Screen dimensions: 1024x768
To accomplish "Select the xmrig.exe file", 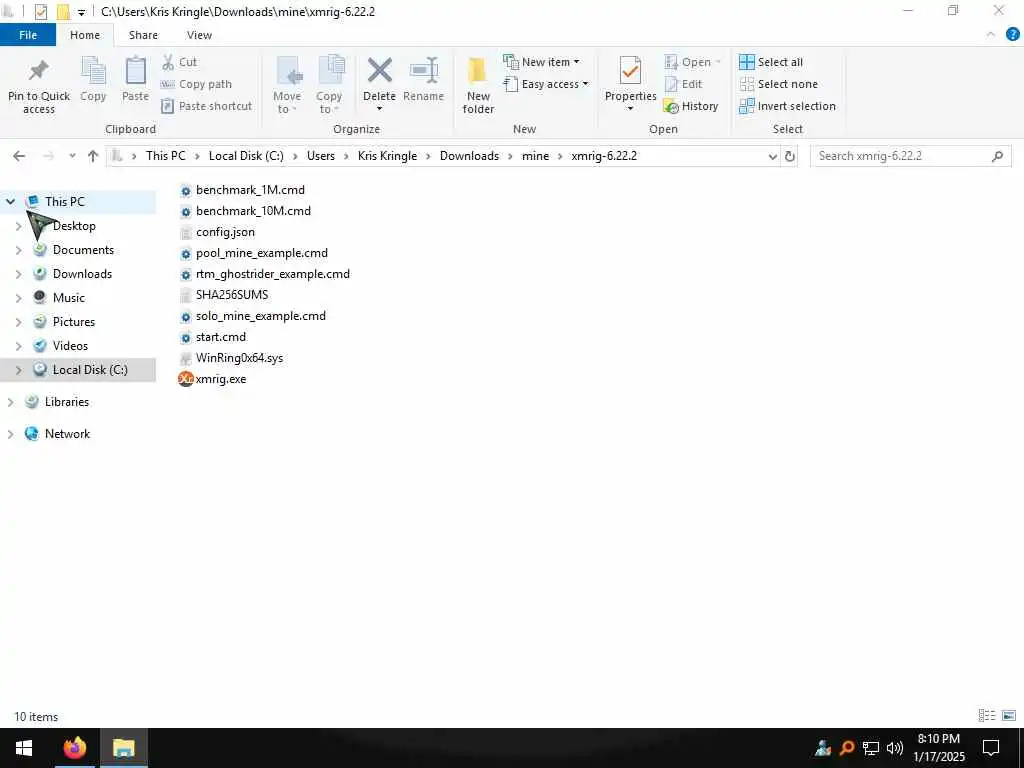I will click(212, 379).
